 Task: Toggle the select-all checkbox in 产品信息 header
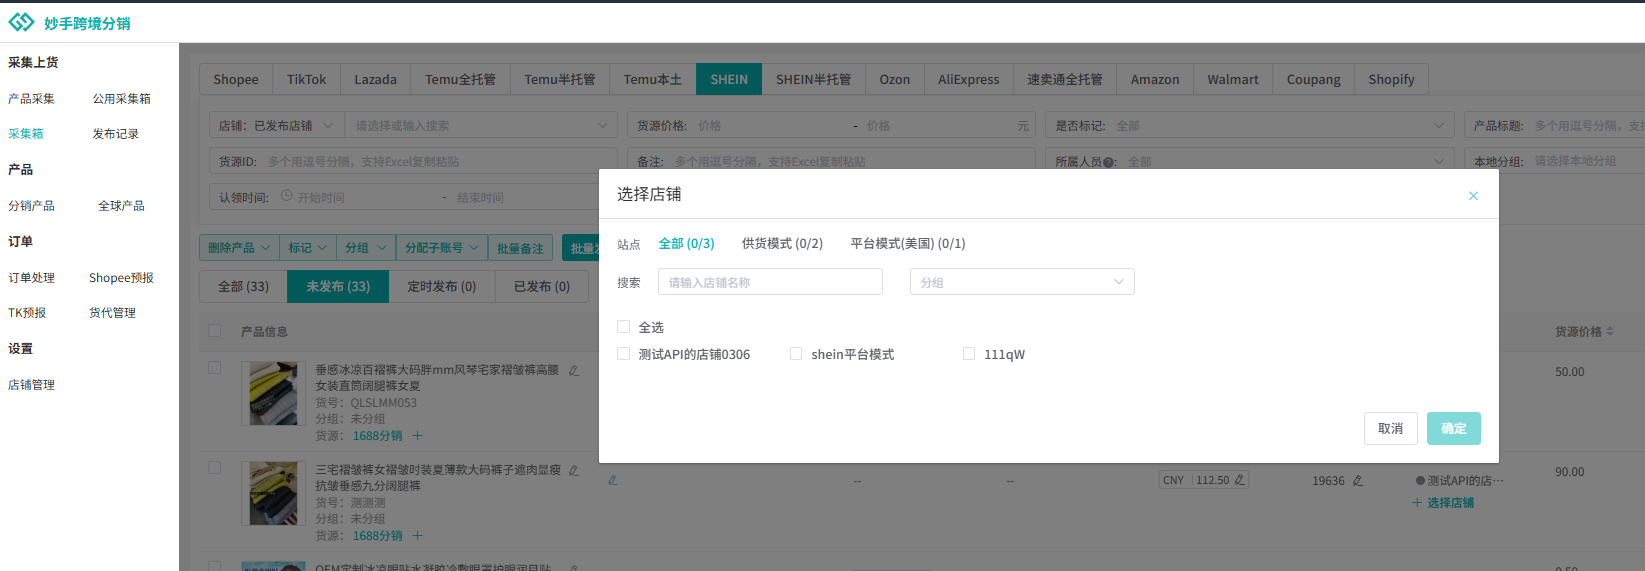click(214, 330)
